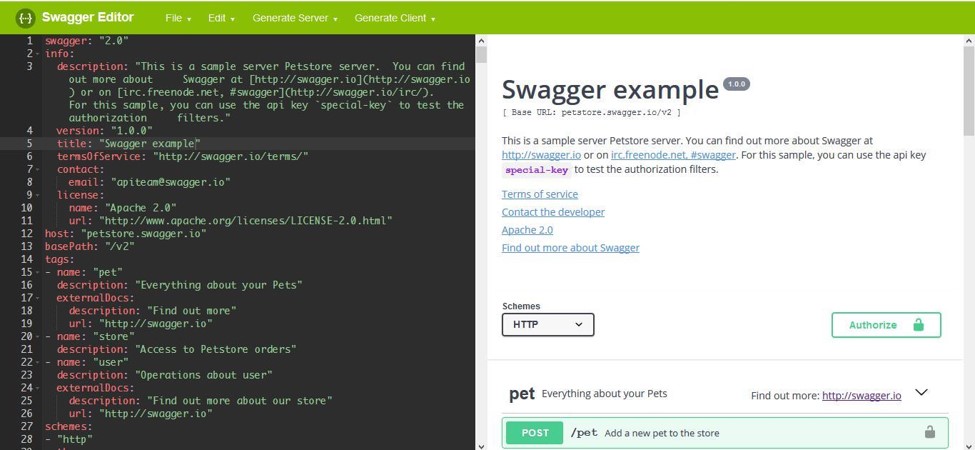Click the Swagger example heading in preview

(x=610, y=90)
